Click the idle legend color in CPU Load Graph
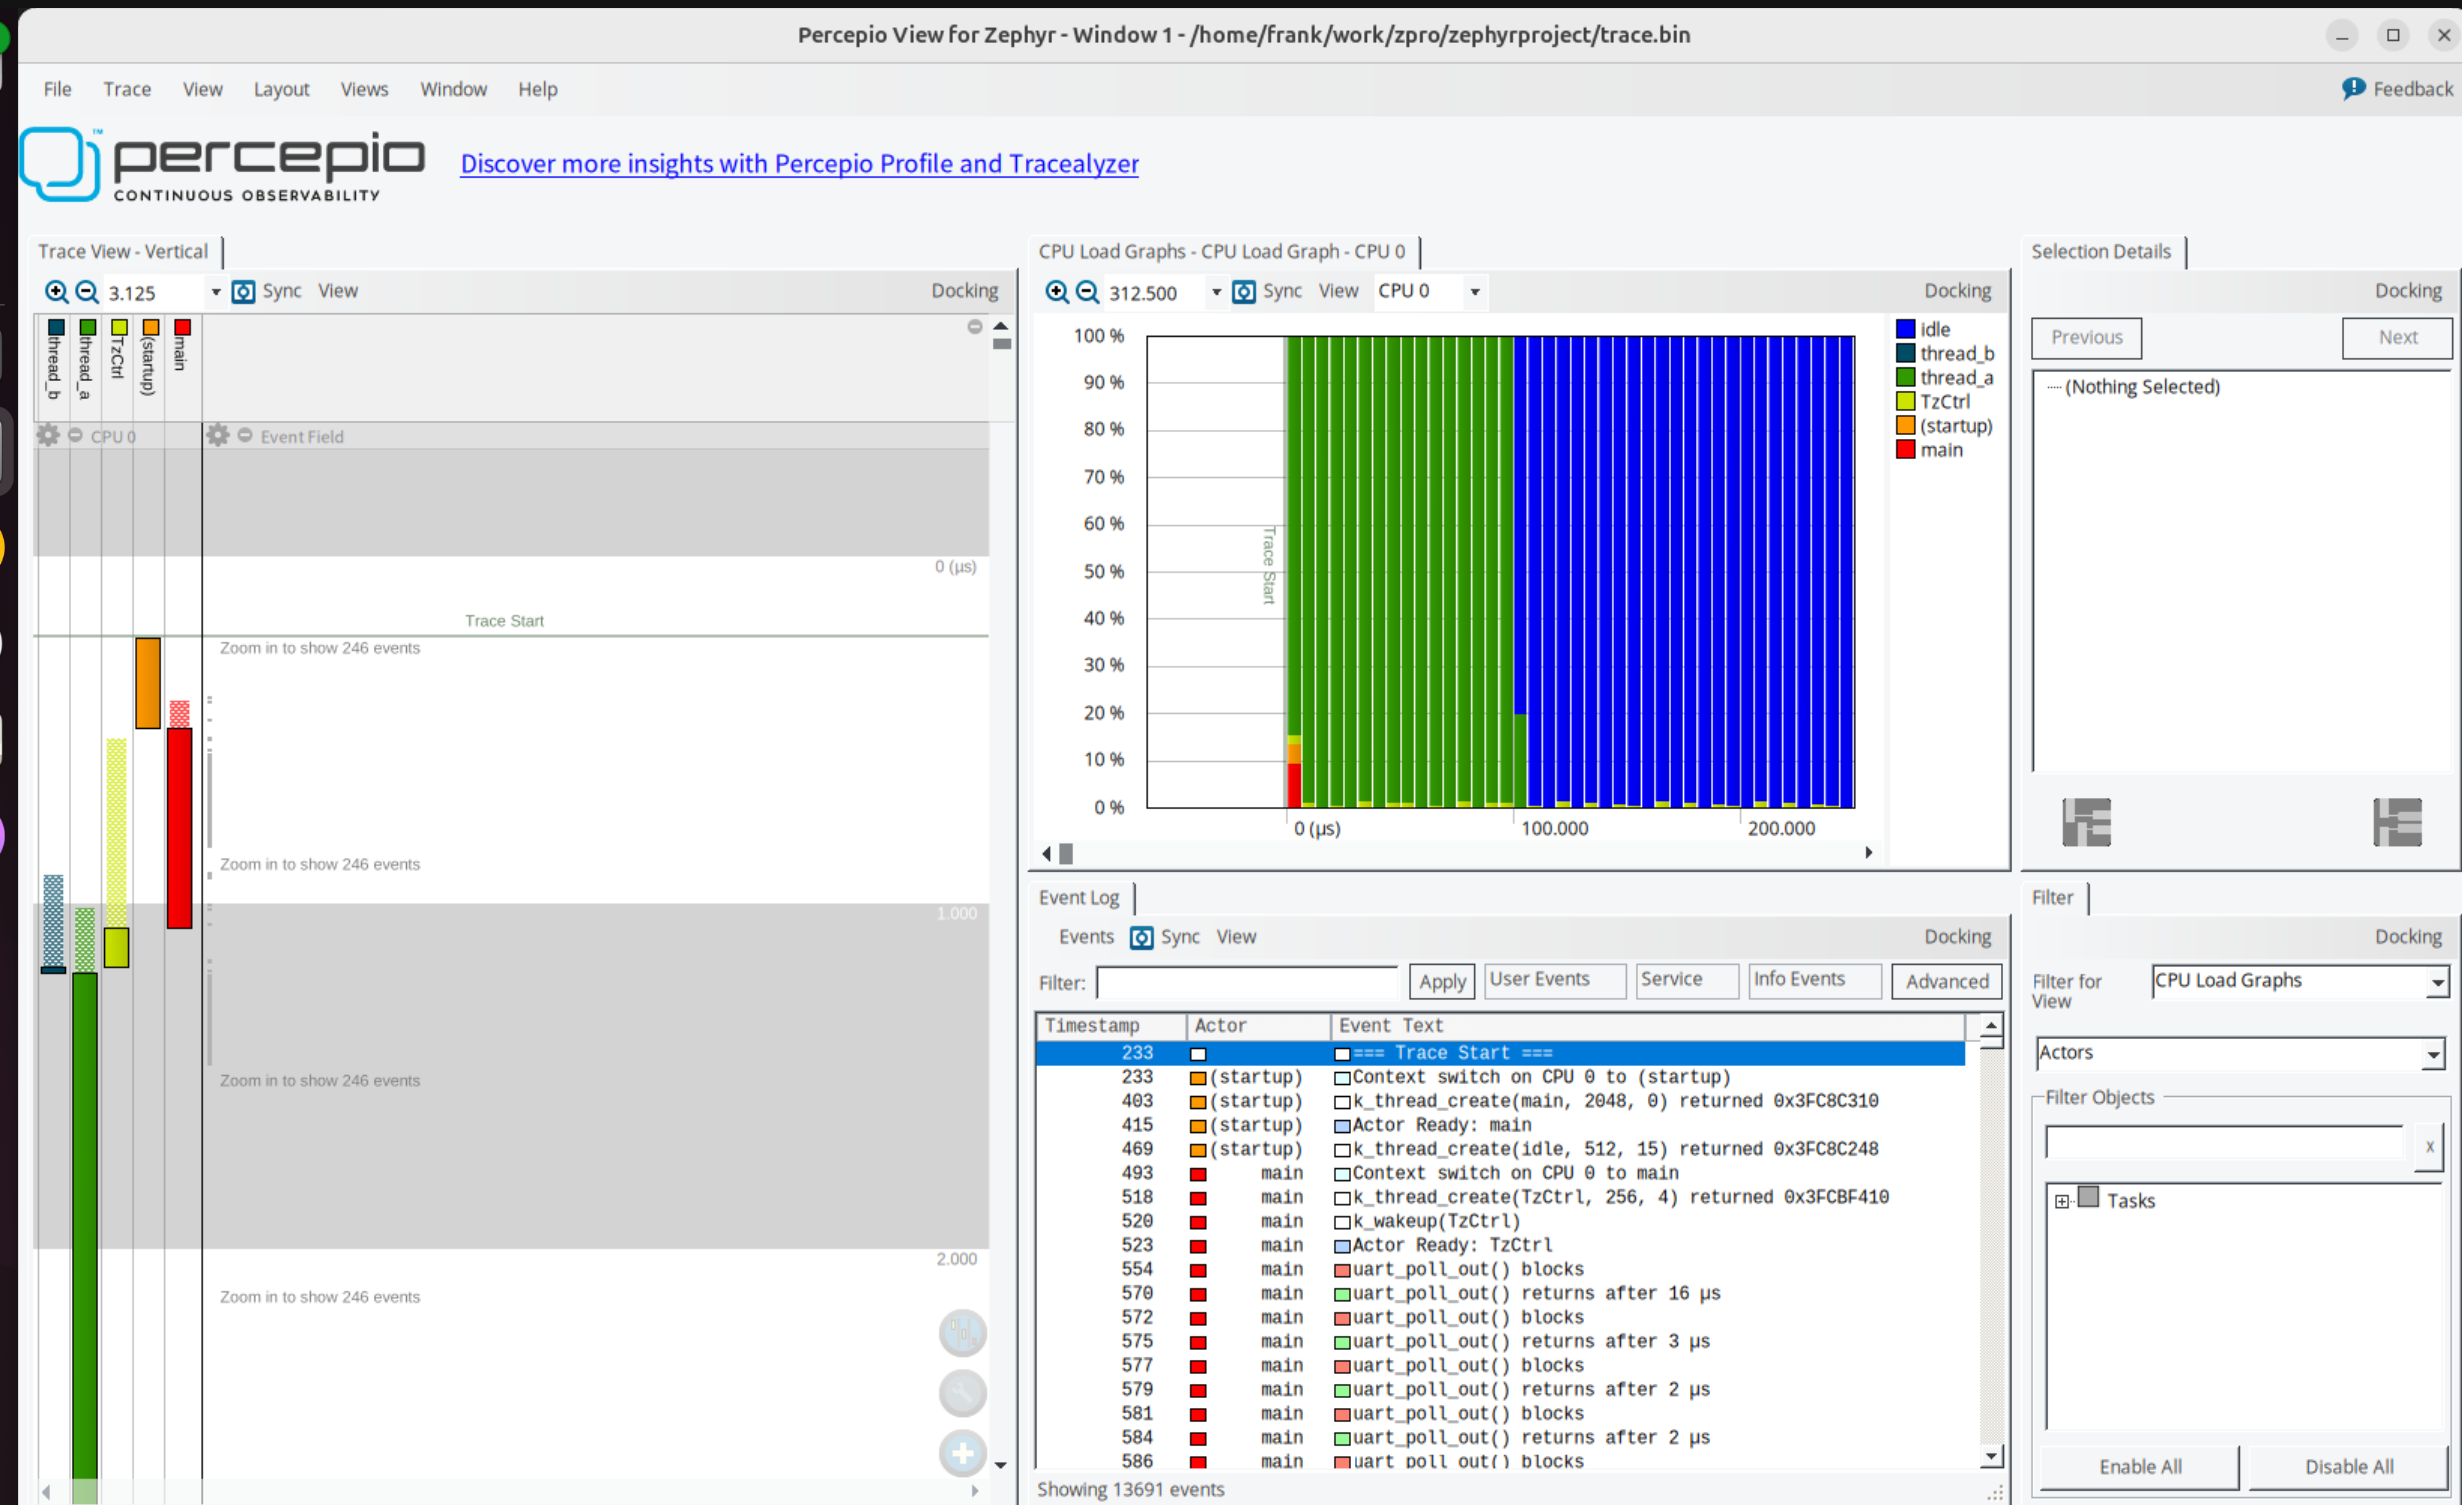Viewport: 2462px width, 1505px height. [1905, 329]
